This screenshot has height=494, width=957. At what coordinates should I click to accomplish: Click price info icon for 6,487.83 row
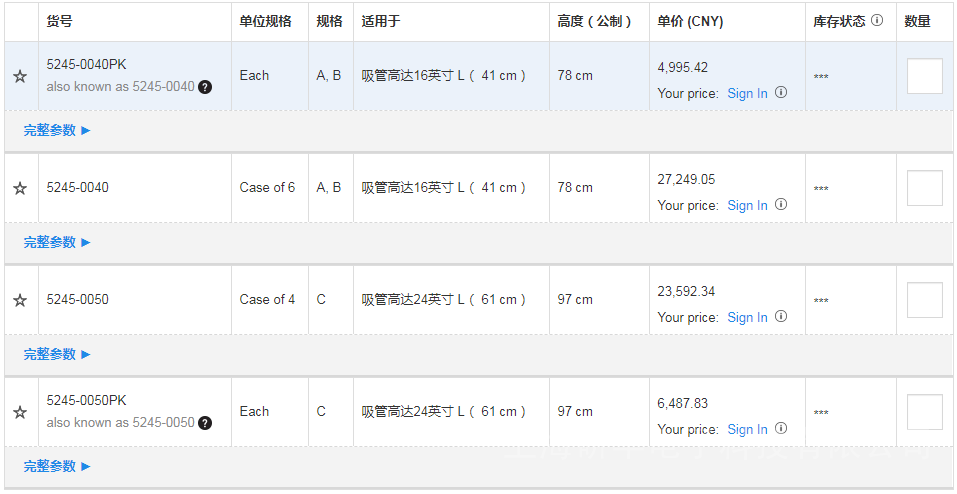(x=781, y=429)
